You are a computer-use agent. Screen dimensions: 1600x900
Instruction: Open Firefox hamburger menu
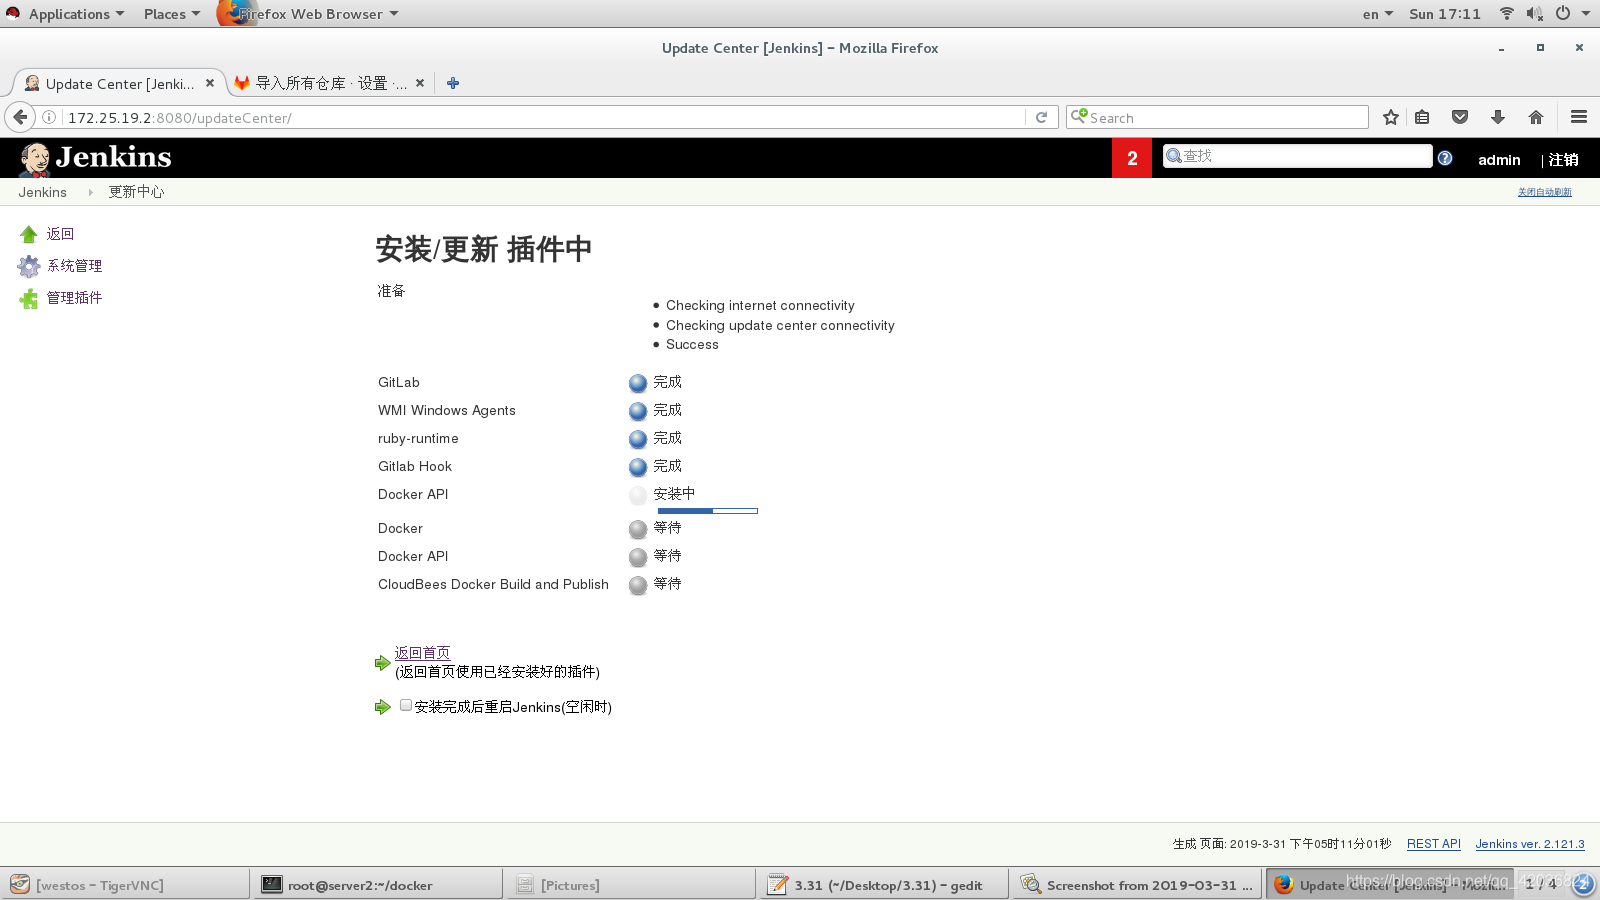click(x=1579, y=117)
